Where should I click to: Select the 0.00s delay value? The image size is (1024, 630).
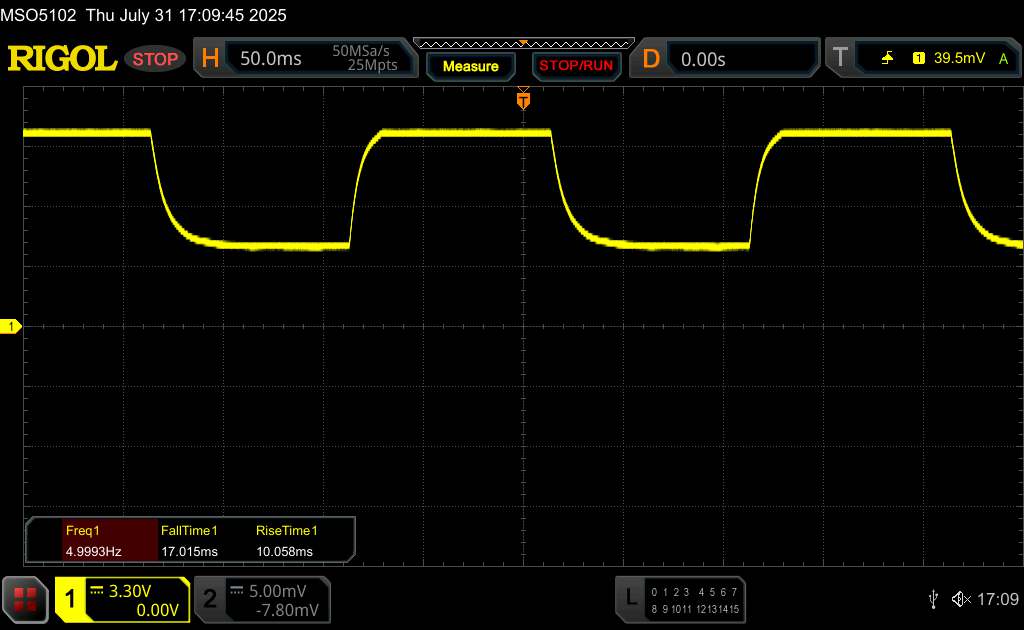pyautogui.click(x=703, y=59)
